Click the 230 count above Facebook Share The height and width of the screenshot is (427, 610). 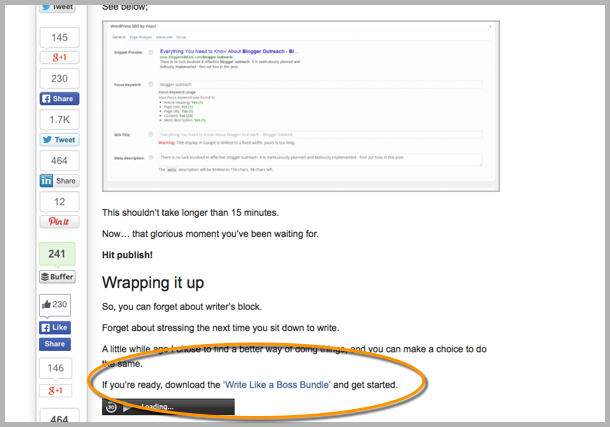pyautogui.click(x=60, y=79)
